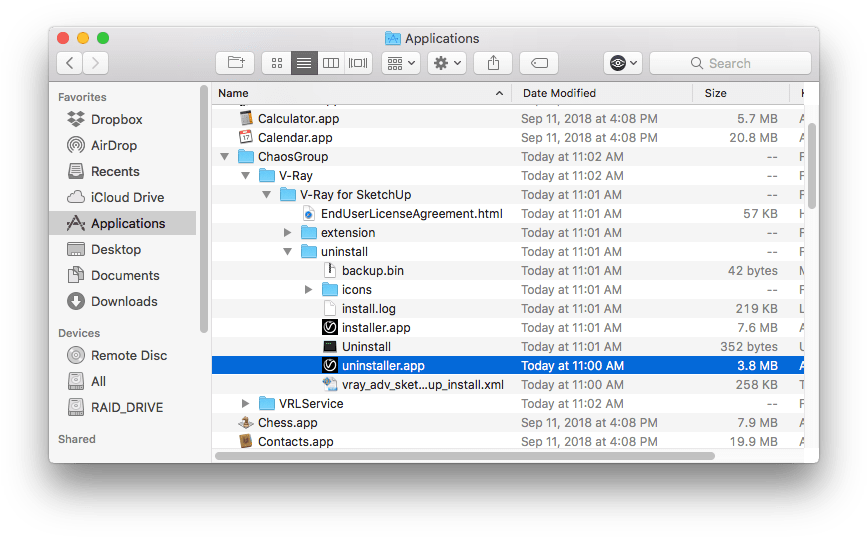Switch to column view
This screenshot has width=867, height=537.
pos(331,63)
